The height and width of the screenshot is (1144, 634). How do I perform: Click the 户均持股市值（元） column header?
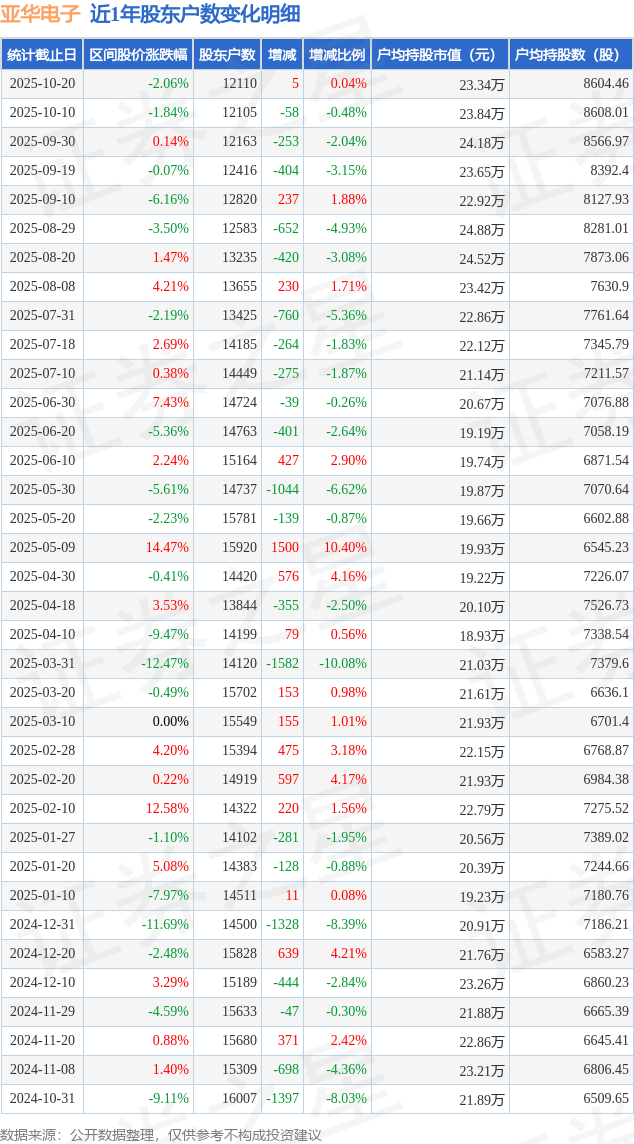pyautogui.click(x=440, y=55)
